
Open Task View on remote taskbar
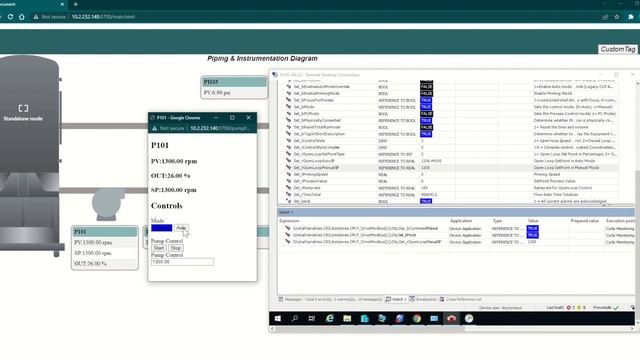[312, 318]
